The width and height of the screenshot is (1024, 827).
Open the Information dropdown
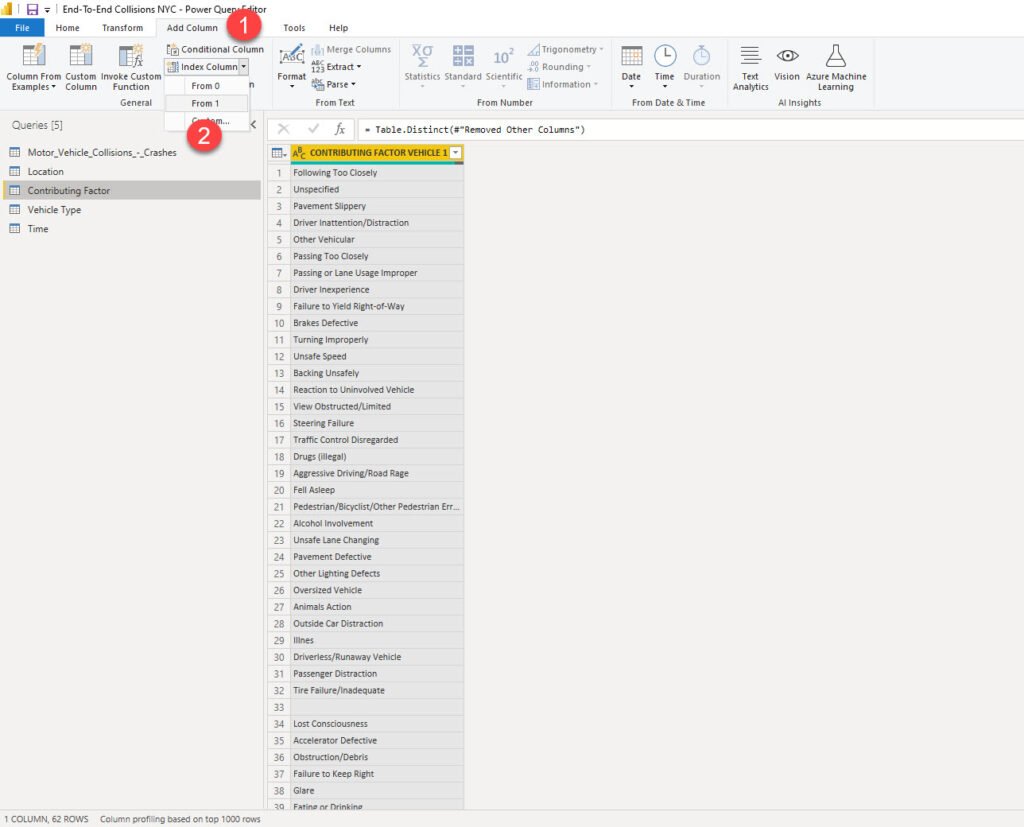coord(563,84)
